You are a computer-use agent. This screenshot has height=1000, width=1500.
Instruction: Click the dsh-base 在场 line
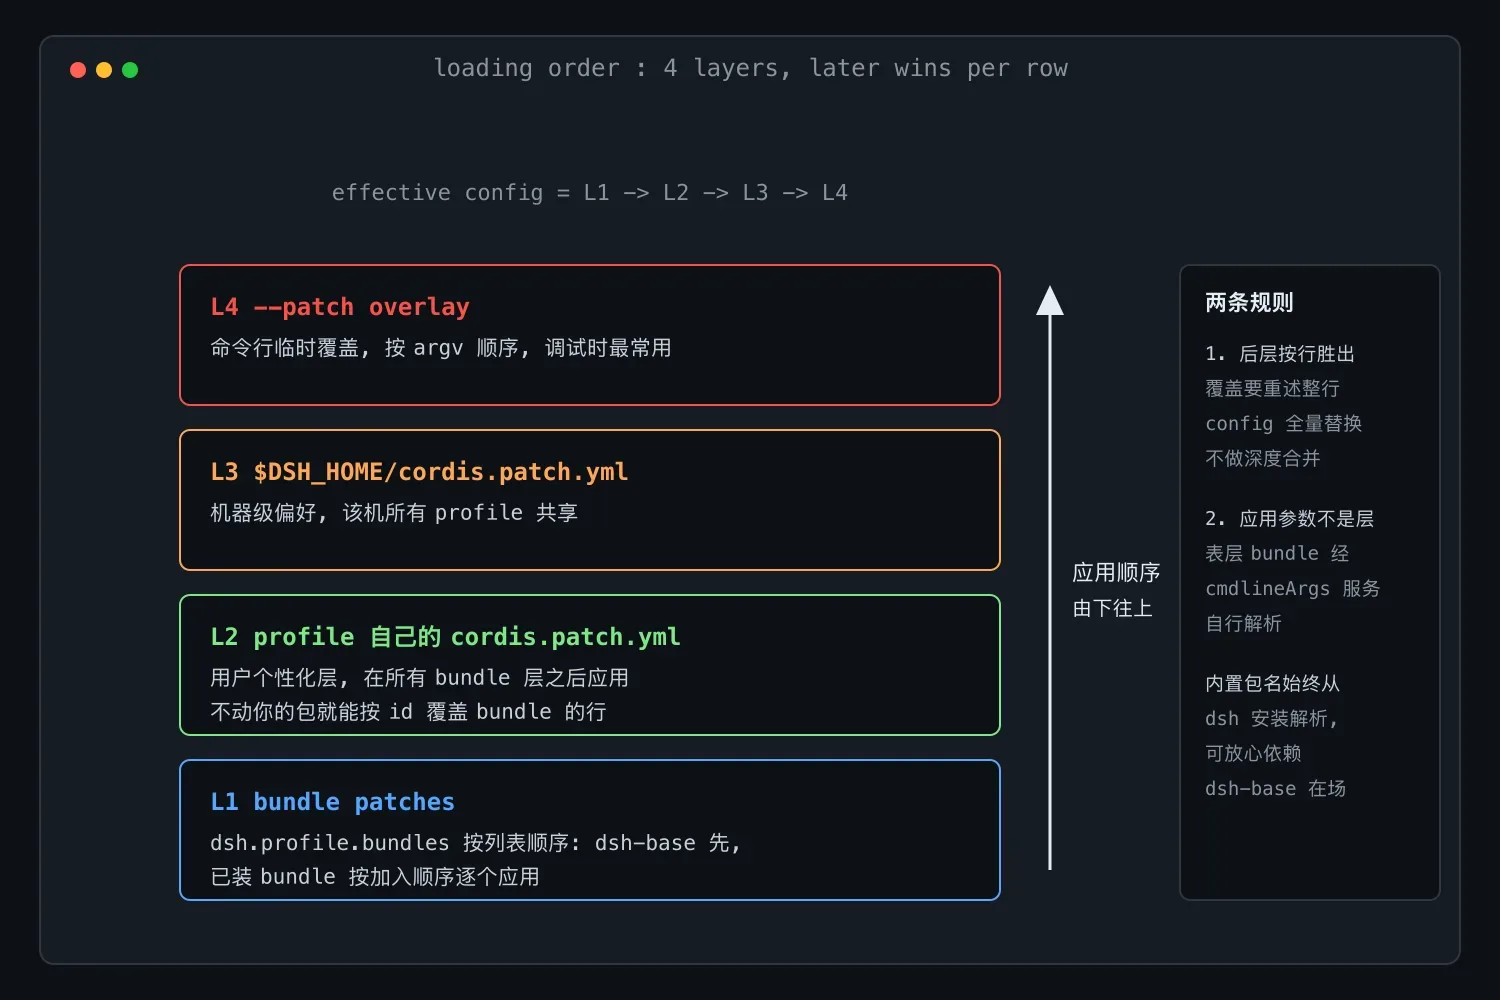(x=1275, y=789)
